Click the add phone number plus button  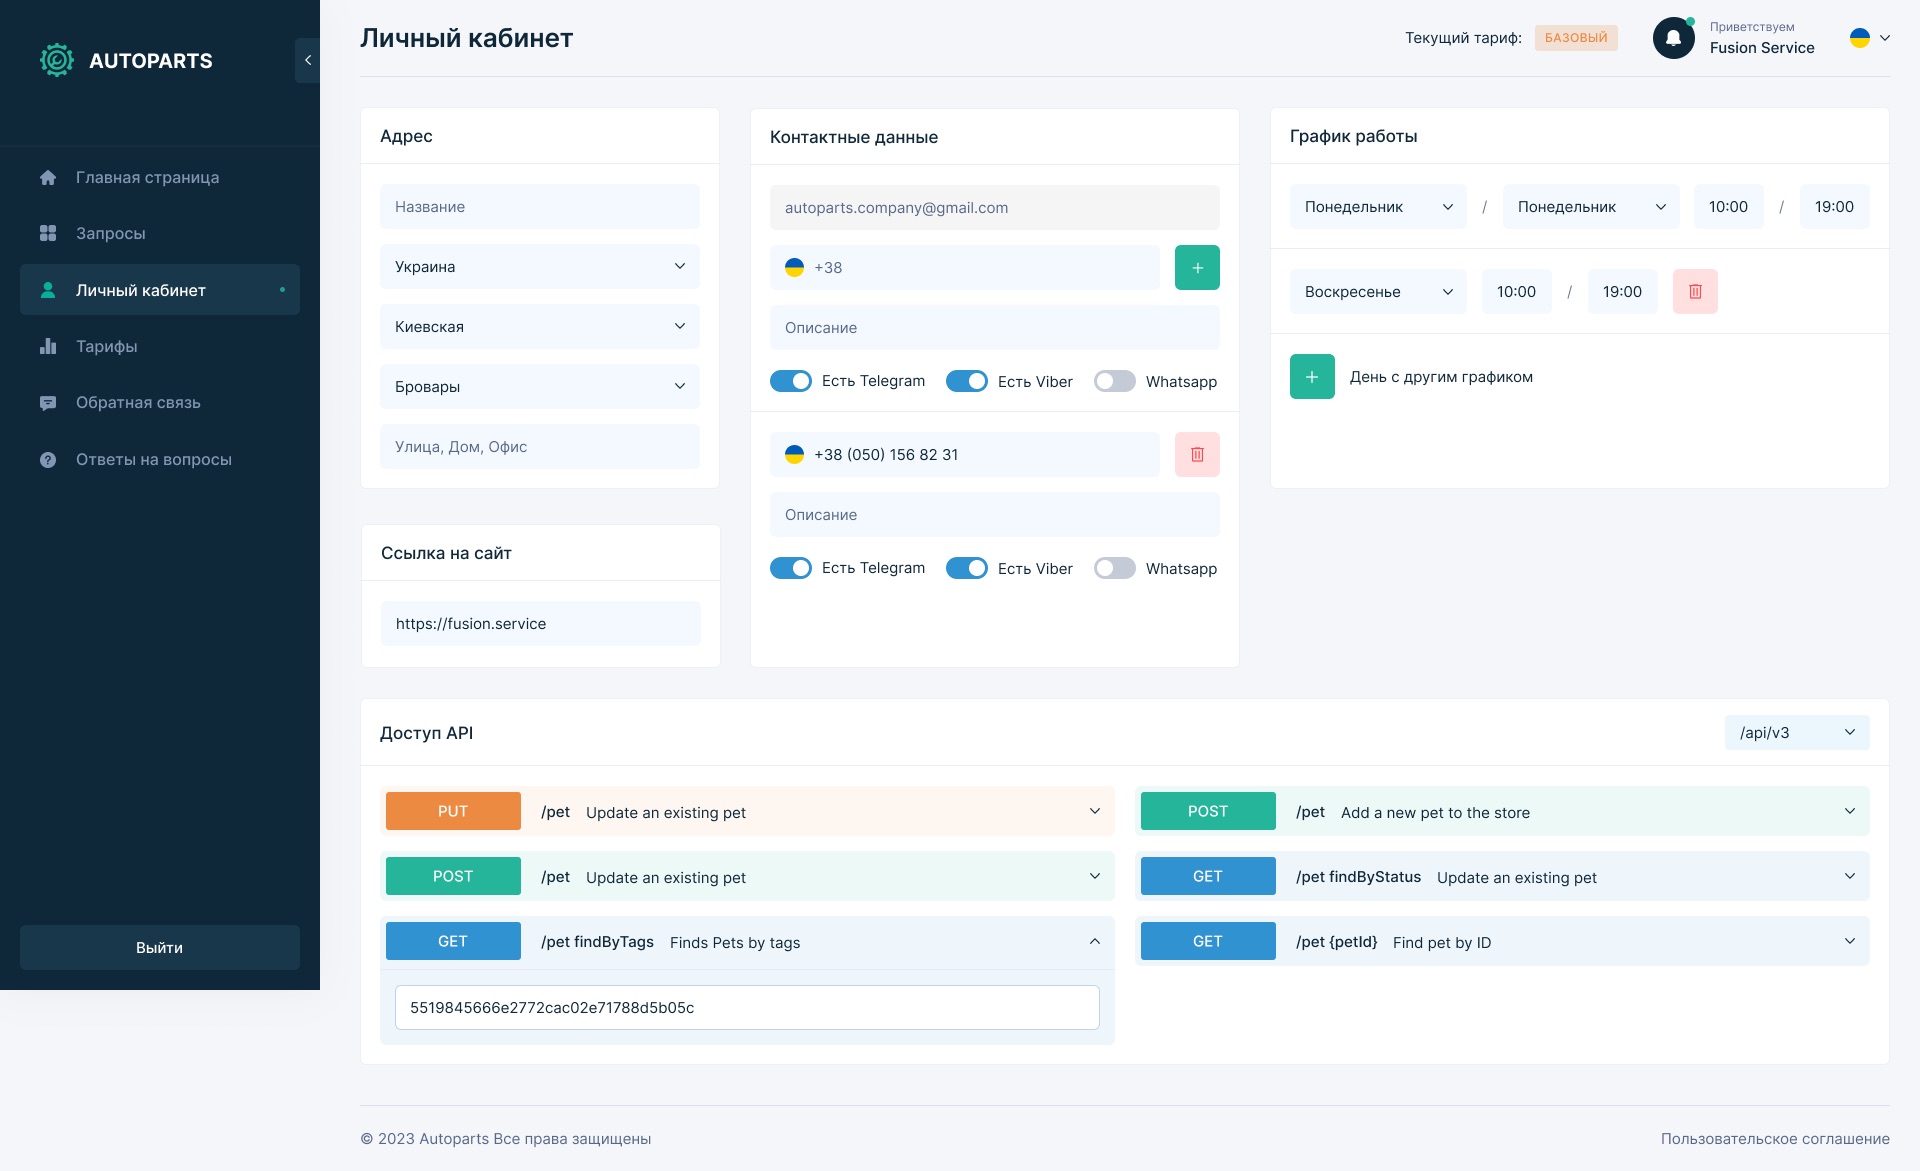[1196, 267]
